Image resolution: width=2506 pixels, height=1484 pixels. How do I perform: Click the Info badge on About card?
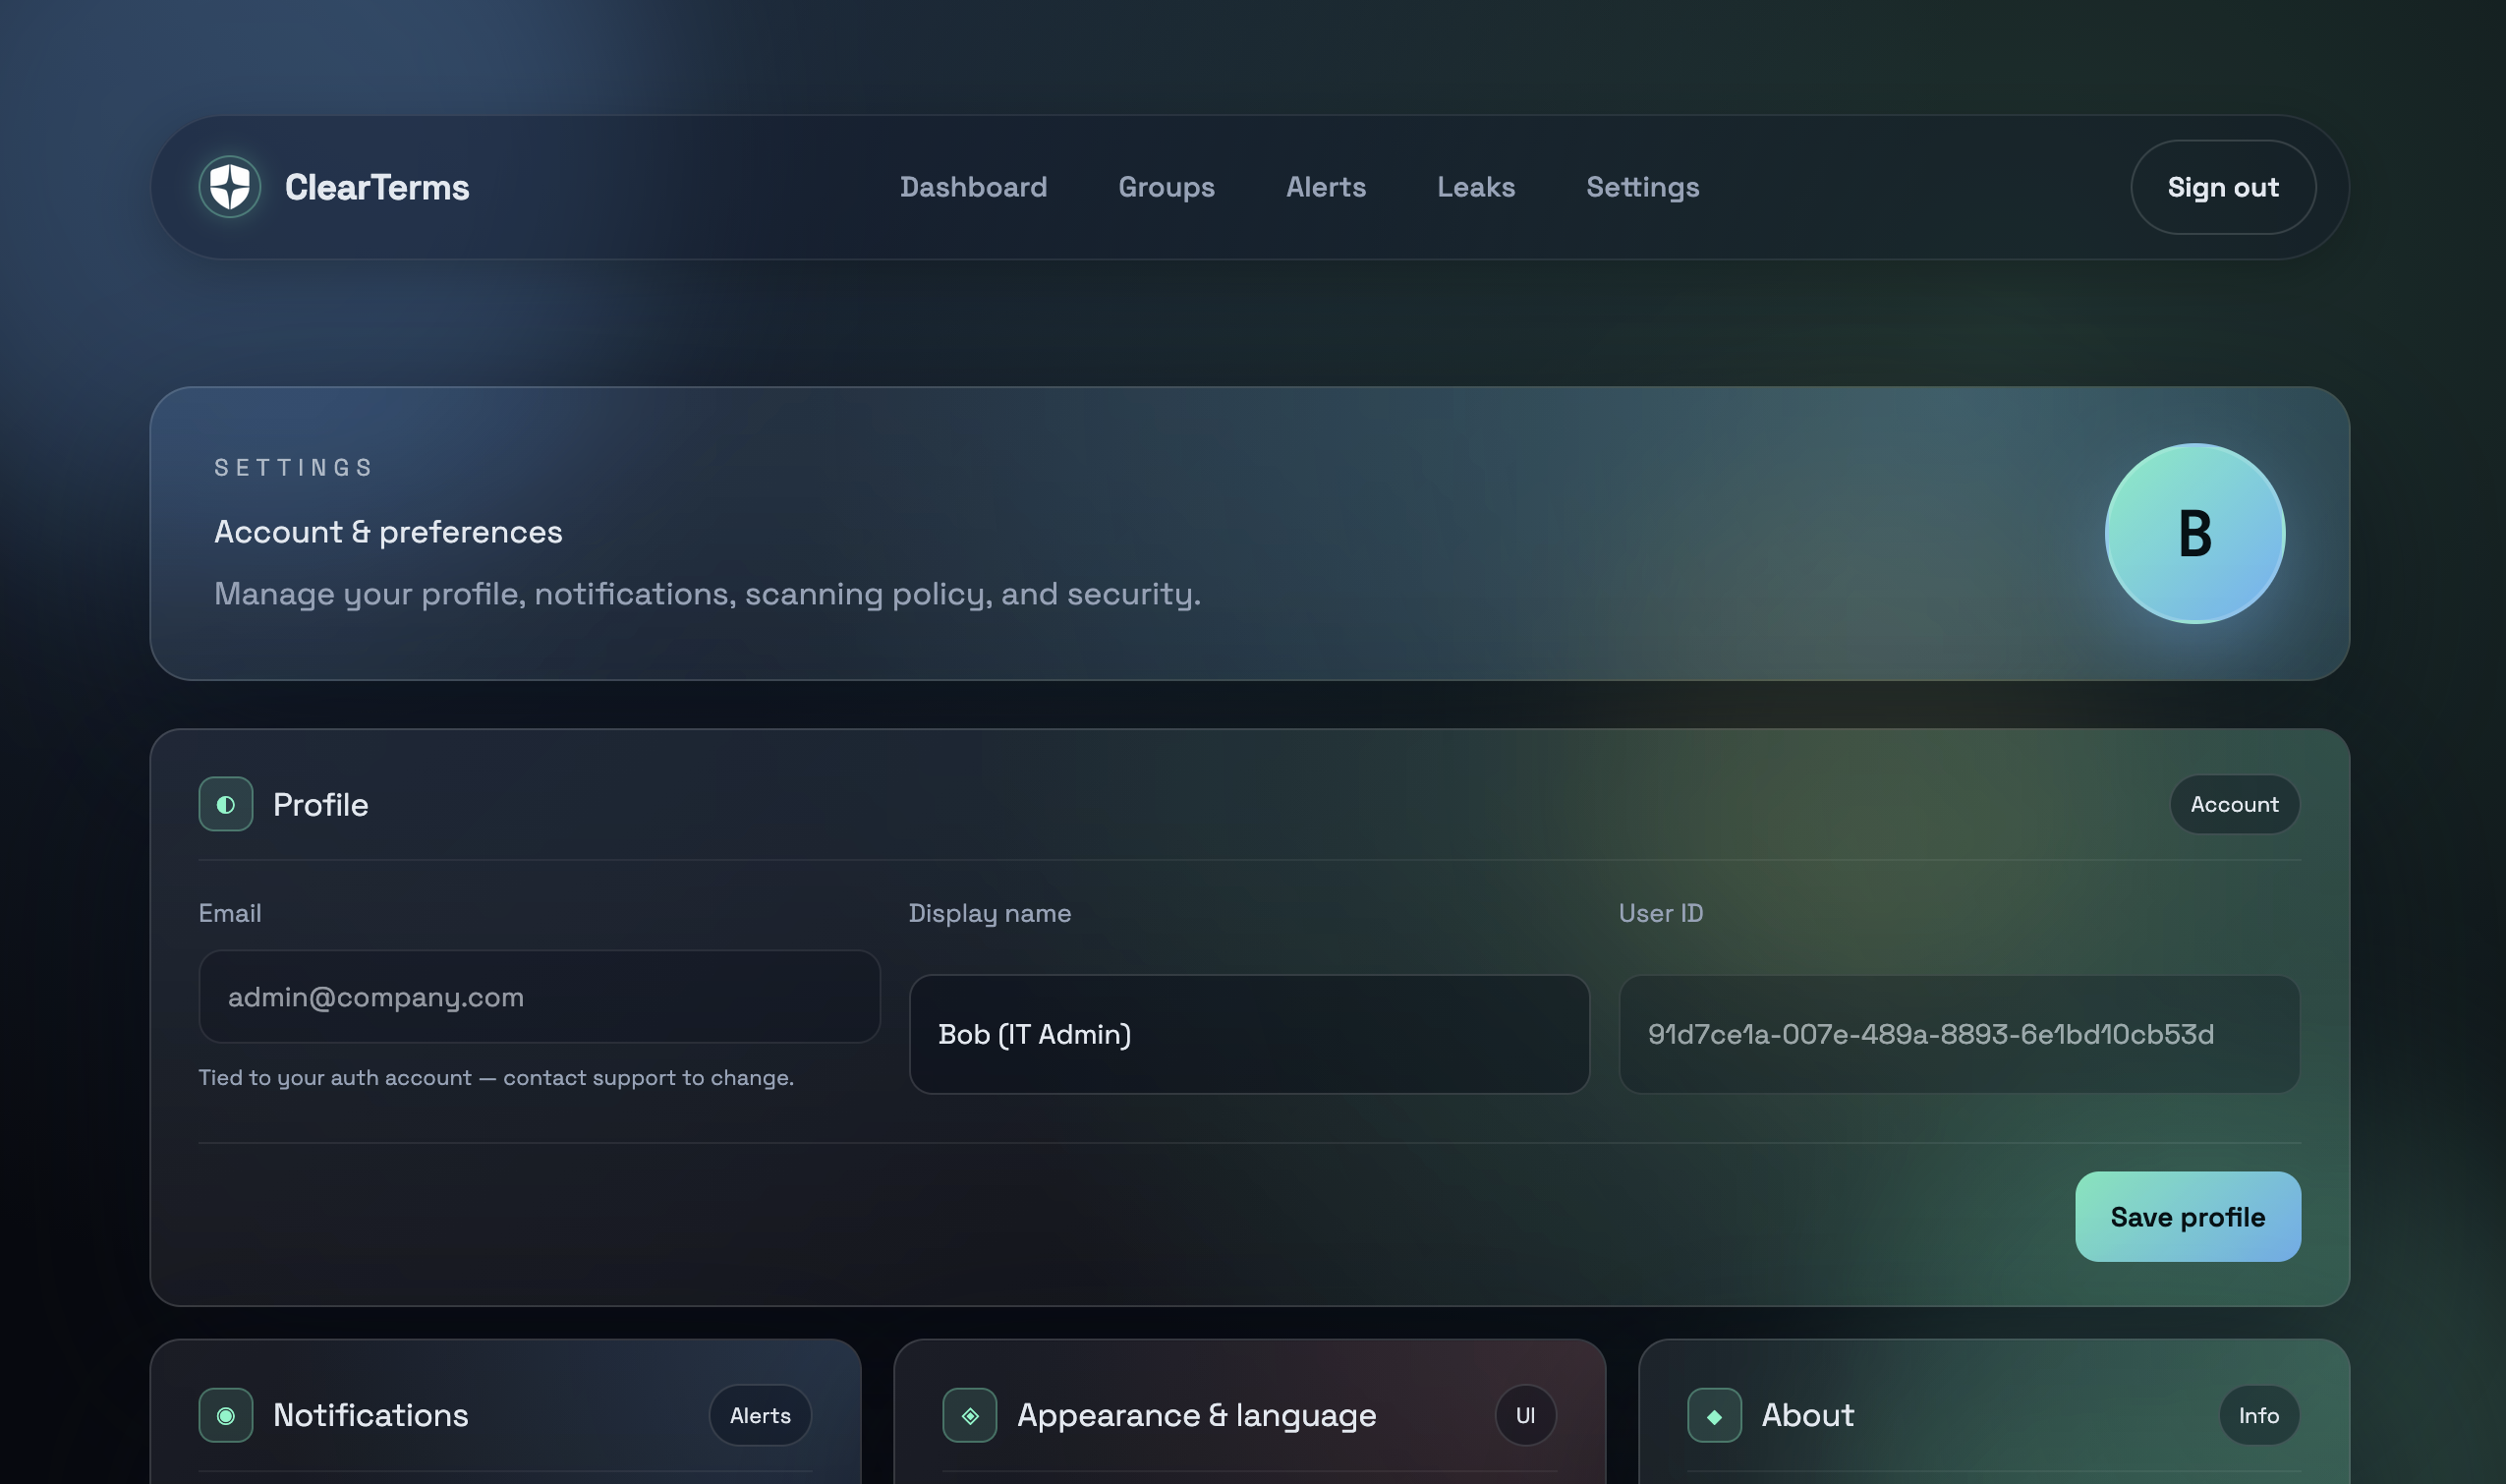pos(2259,1415)
